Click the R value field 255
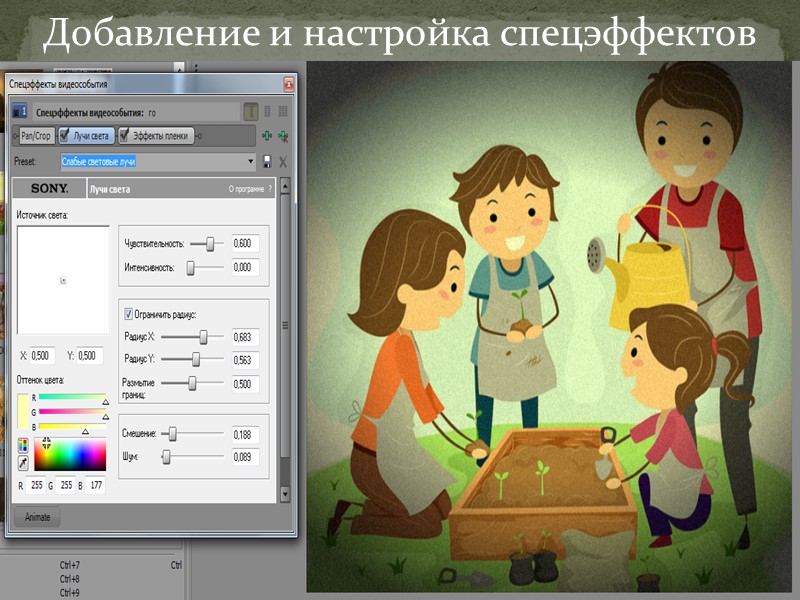The height and width of the screenshot is (600, 800). pos(36,485)
